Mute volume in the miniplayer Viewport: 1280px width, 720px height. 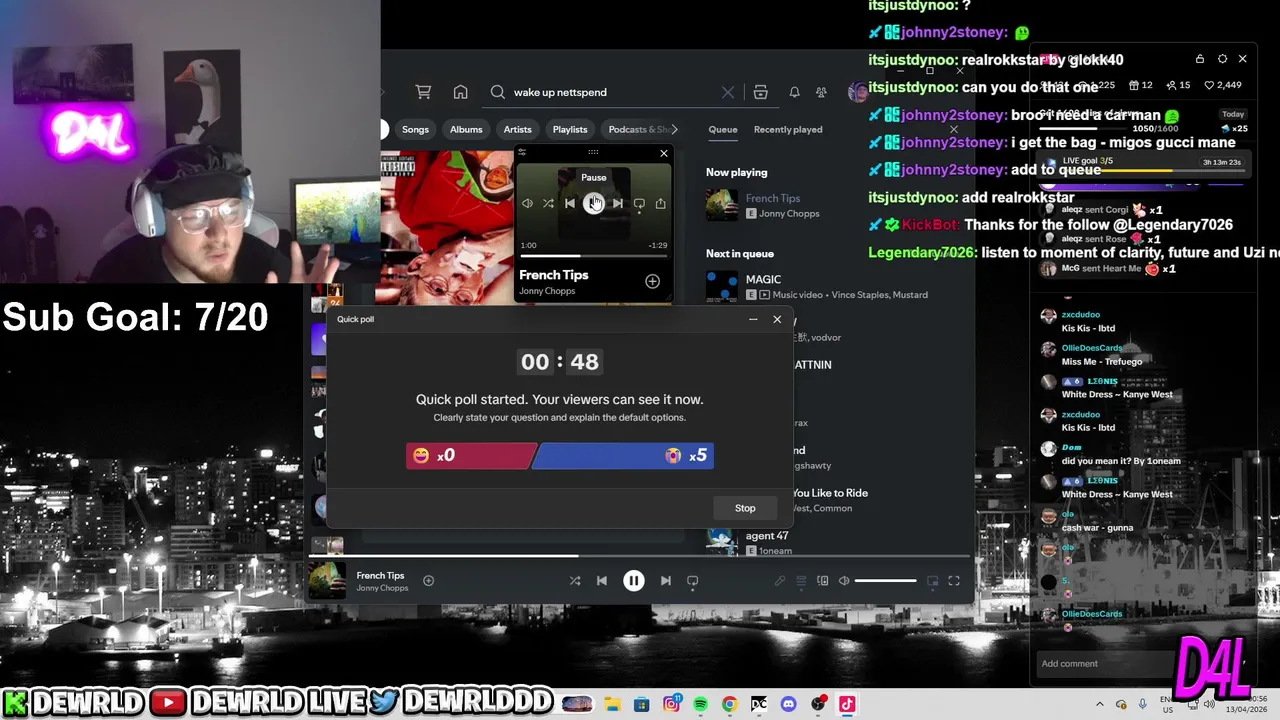pos(527,204)
